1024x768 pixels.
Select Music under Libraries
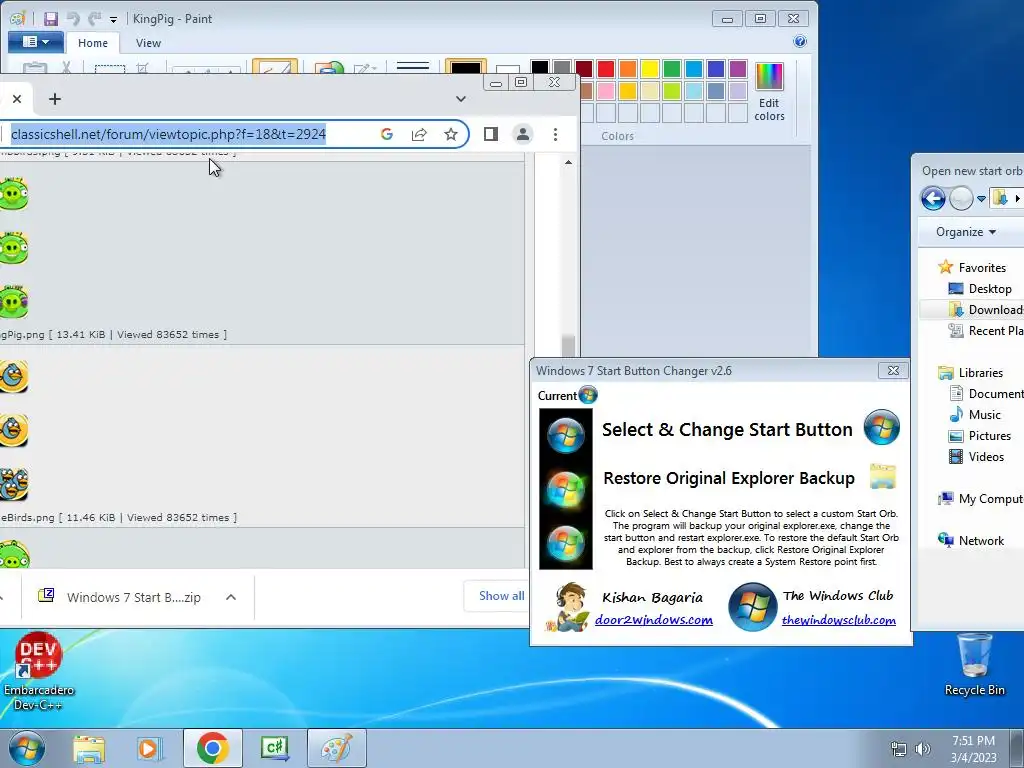975,415
